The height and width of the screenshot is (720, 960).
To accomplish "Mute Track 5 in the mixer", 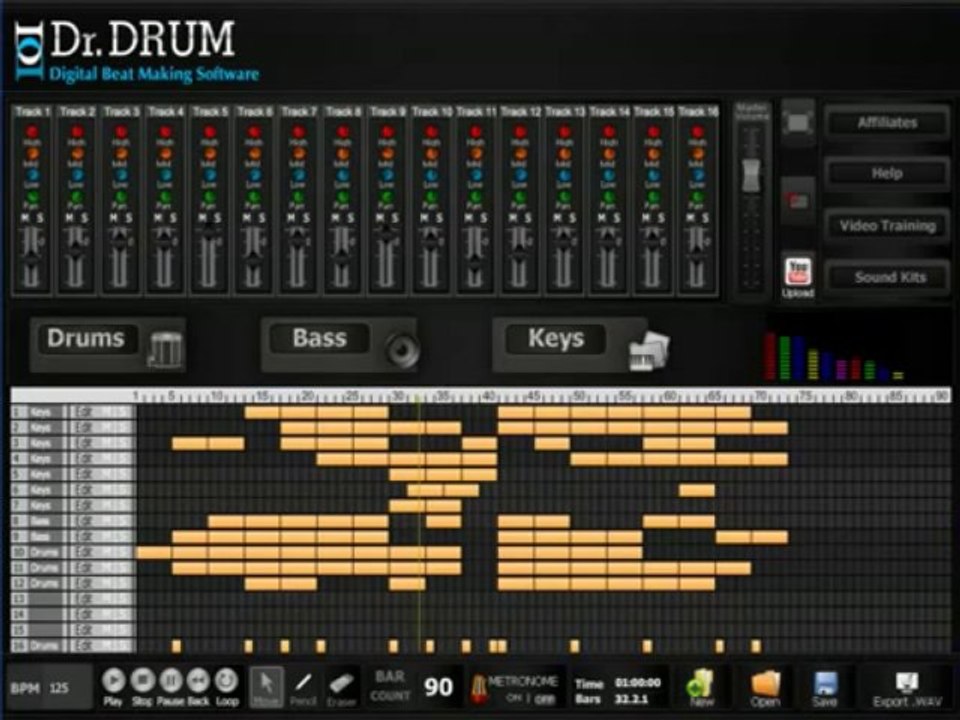I will click(x=203, y=218).
